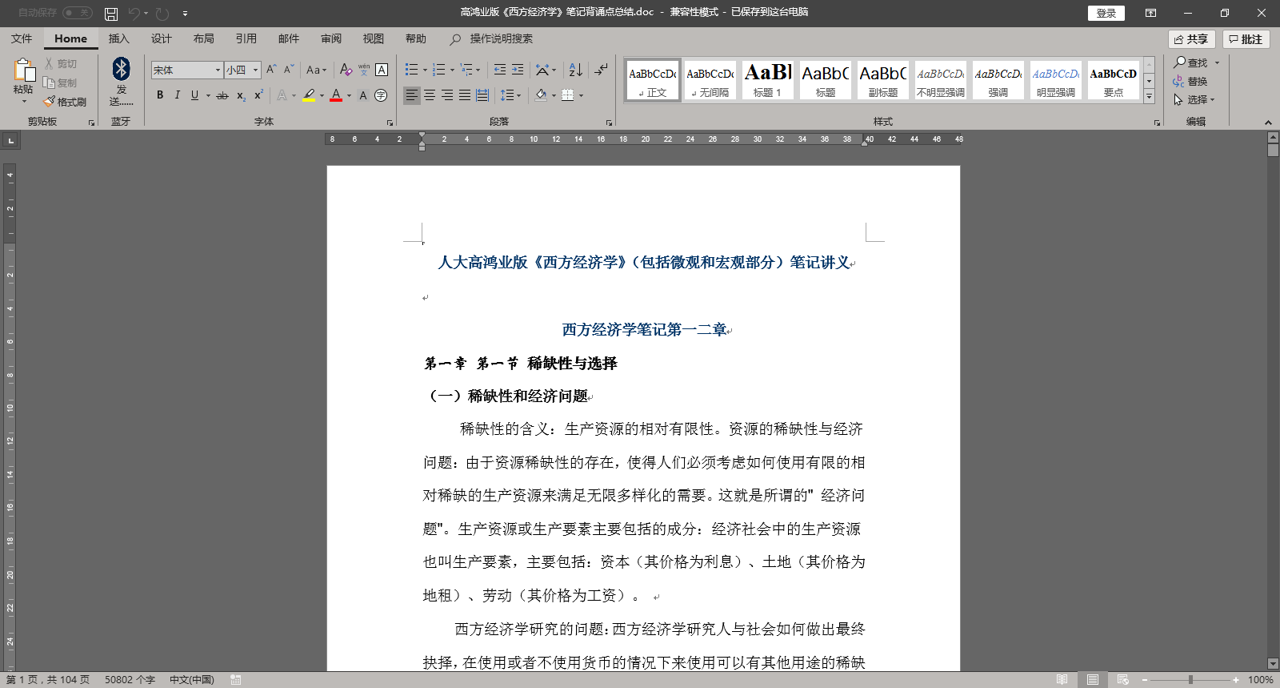Decrease font size with the shrink font icon
The height and width of the screenshot is (688, 1280).
click(x=289, y=70)
